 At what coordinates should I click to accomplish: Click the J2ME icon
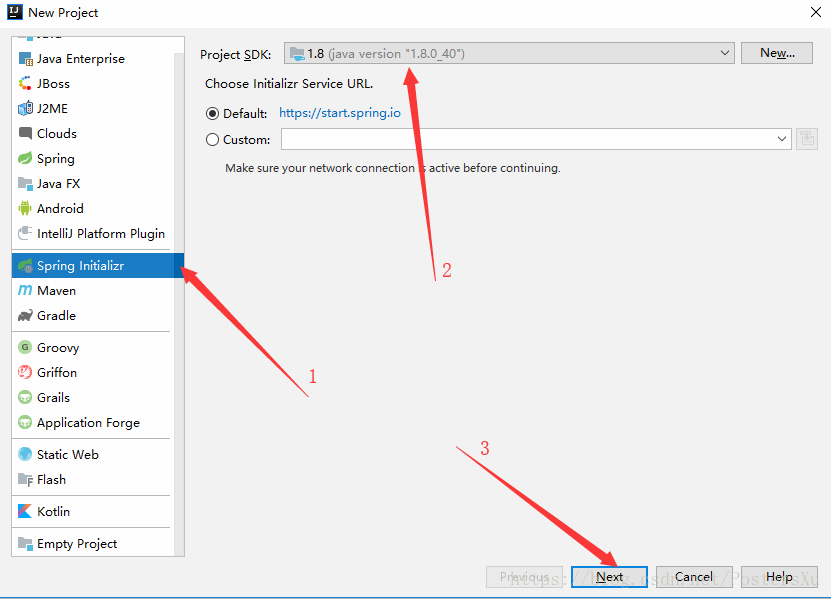coord(25,109)
